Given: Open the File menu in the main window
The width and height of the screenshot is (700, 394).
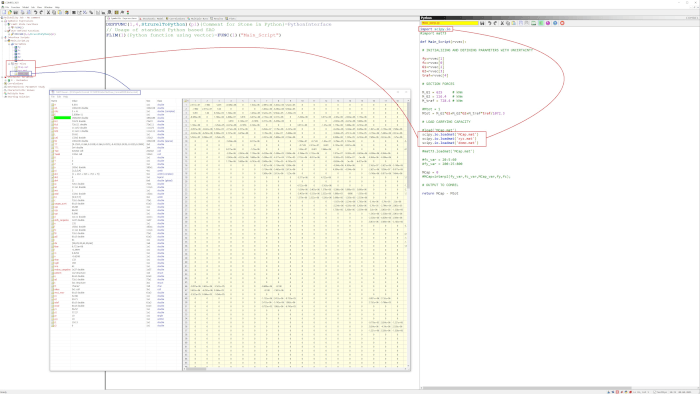Looking at the screenshot, I should click(7, 7).
